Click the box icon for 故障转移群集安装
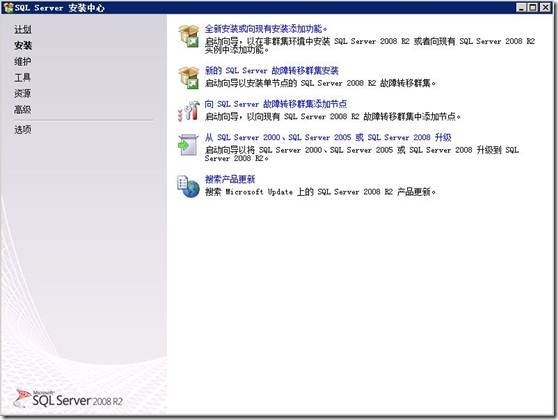Viewport: 558px width, 420px height. point(189,77)
